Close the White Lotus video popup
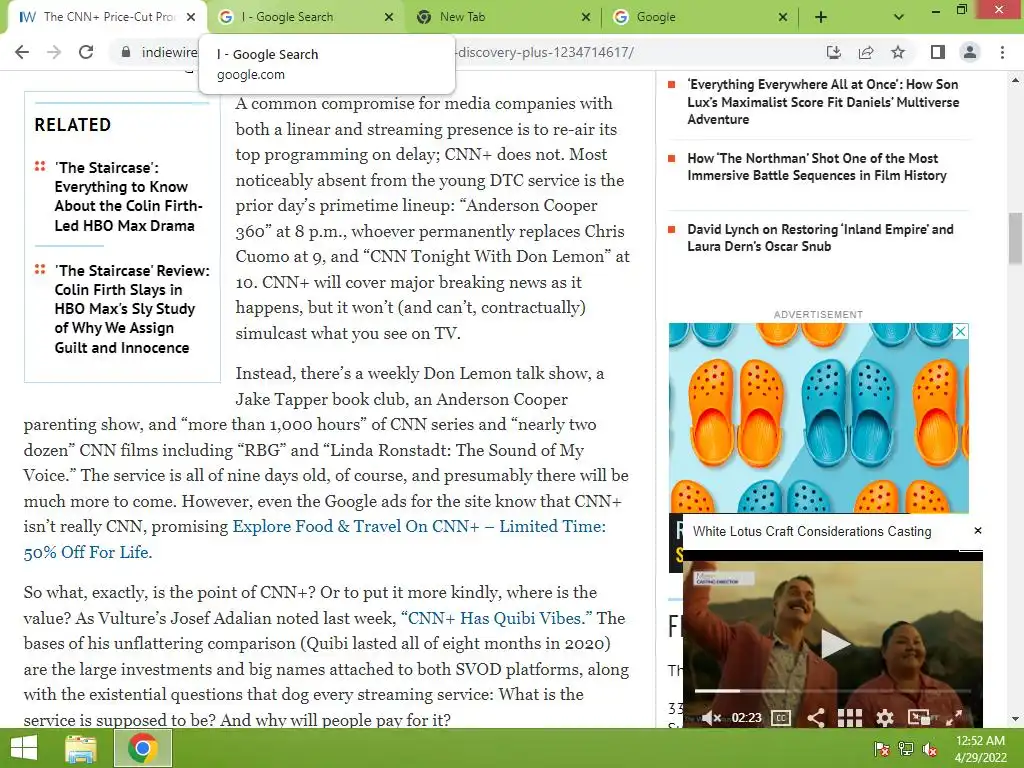 pos(978,530)
